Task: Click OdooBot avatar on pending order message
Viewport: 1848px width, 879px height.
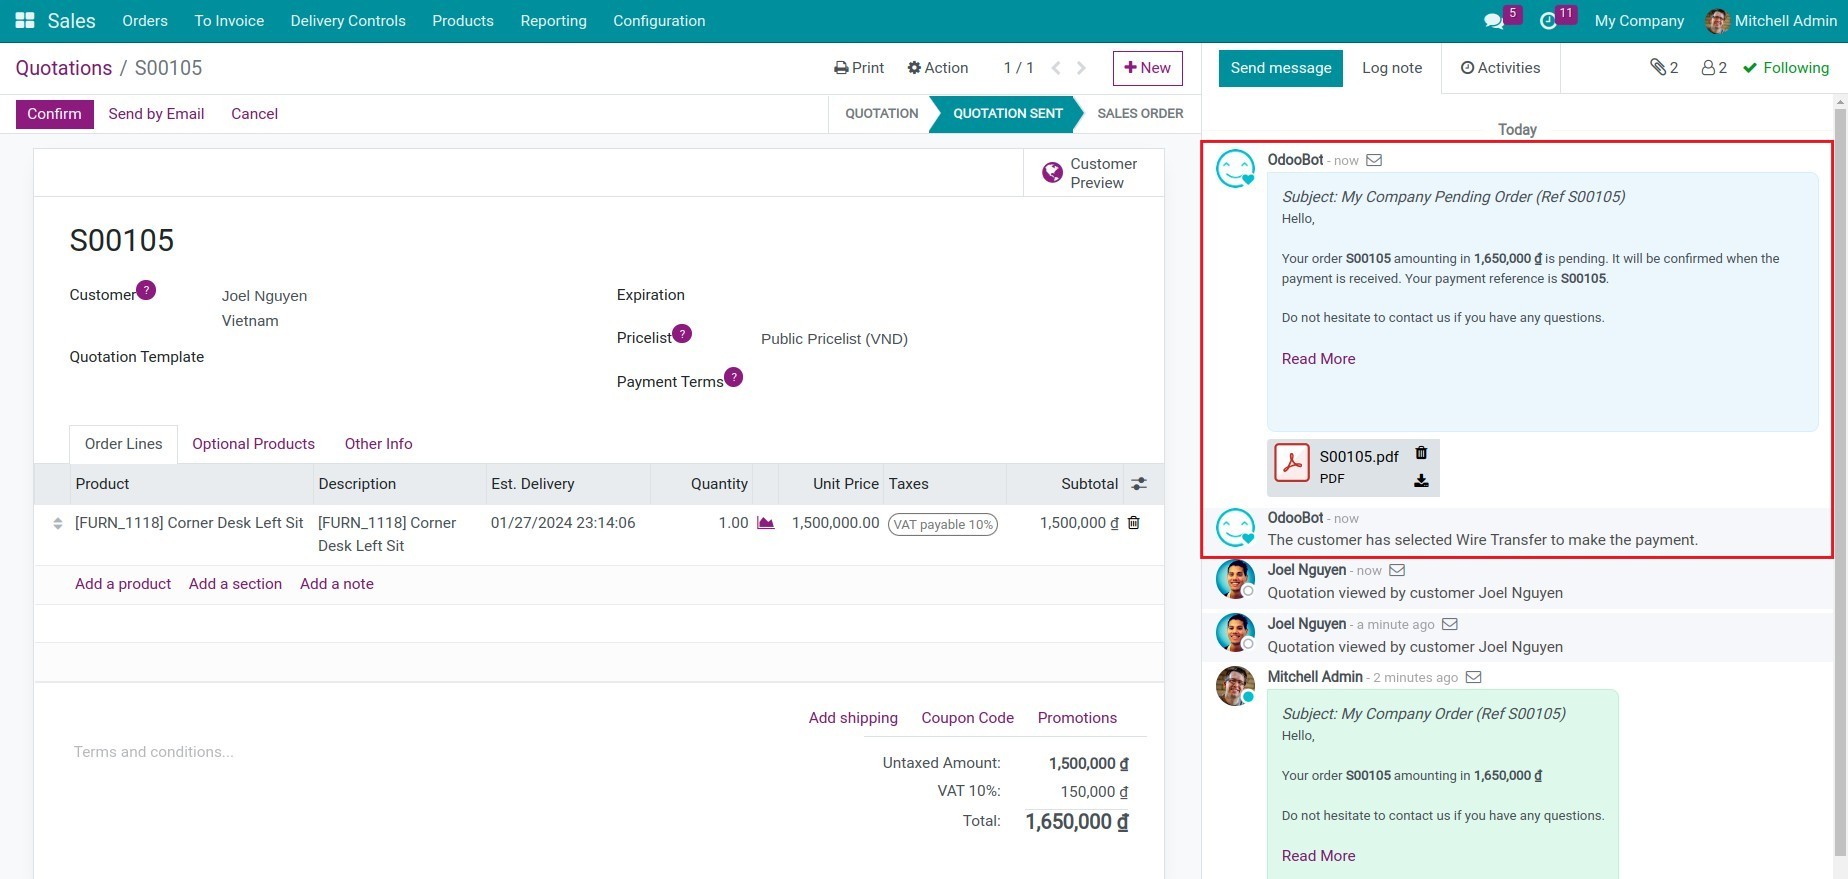Action: (x=1235, y=169)
